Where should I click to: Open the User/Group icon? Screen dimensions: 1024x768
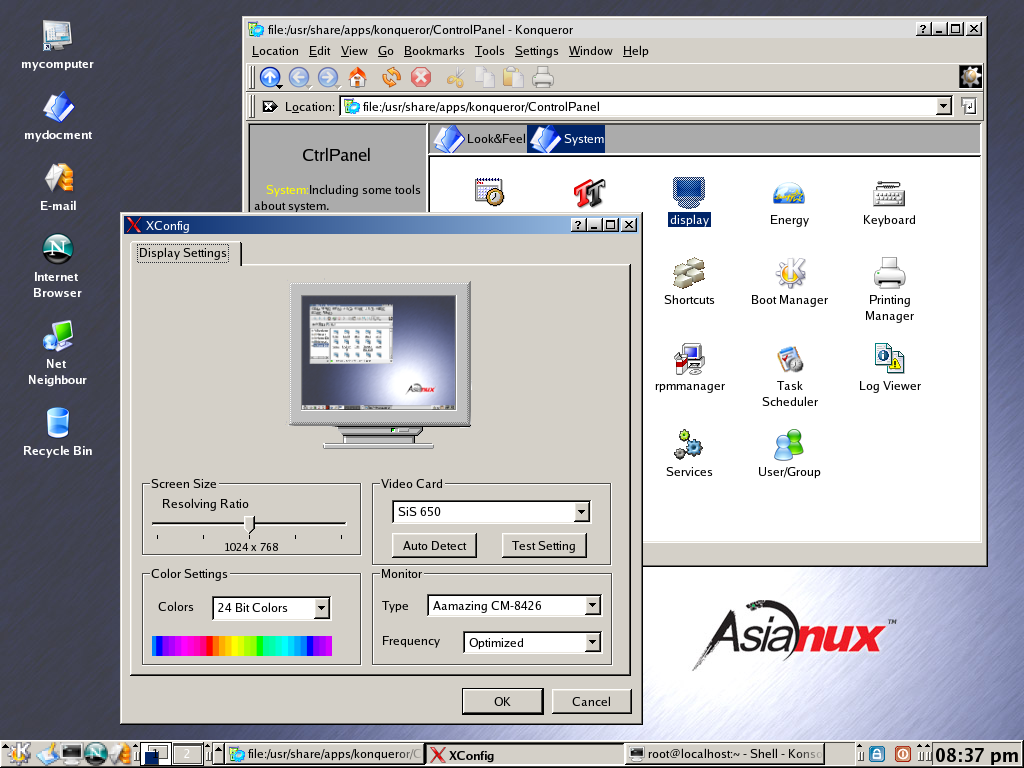point(789,445)
